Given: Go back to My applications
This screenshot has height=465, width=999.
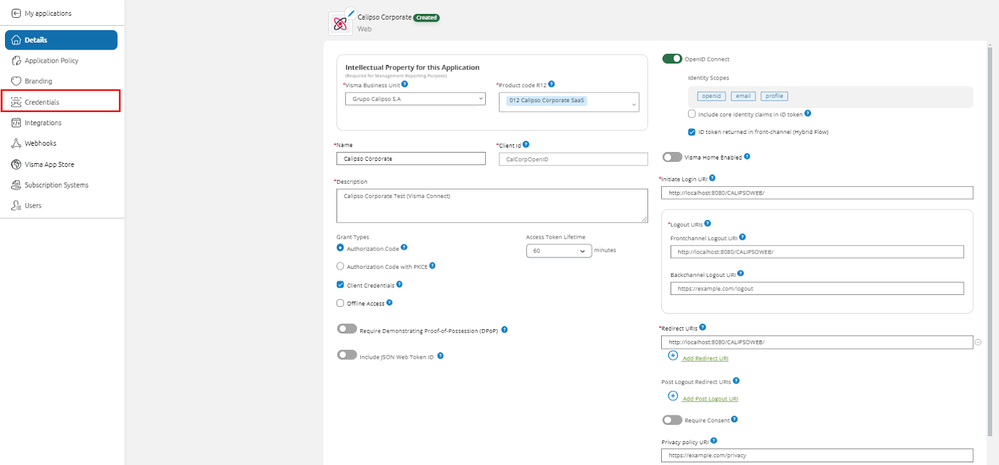Looking at the screenshot, I should (42, 13).
